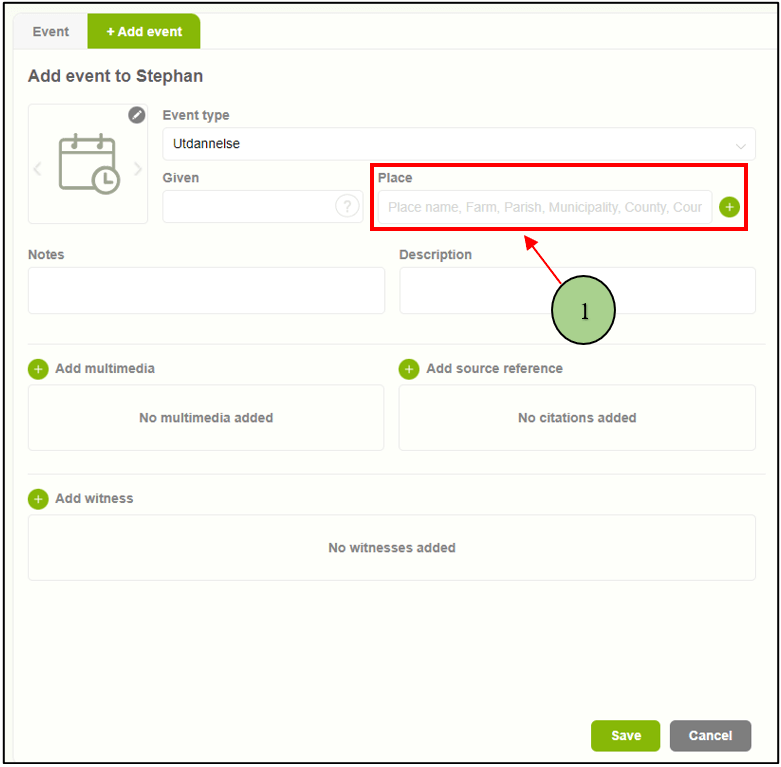Click inside the Notes text box
The width and height of the screenshot is (781, 767).
[x=206, y=291]
